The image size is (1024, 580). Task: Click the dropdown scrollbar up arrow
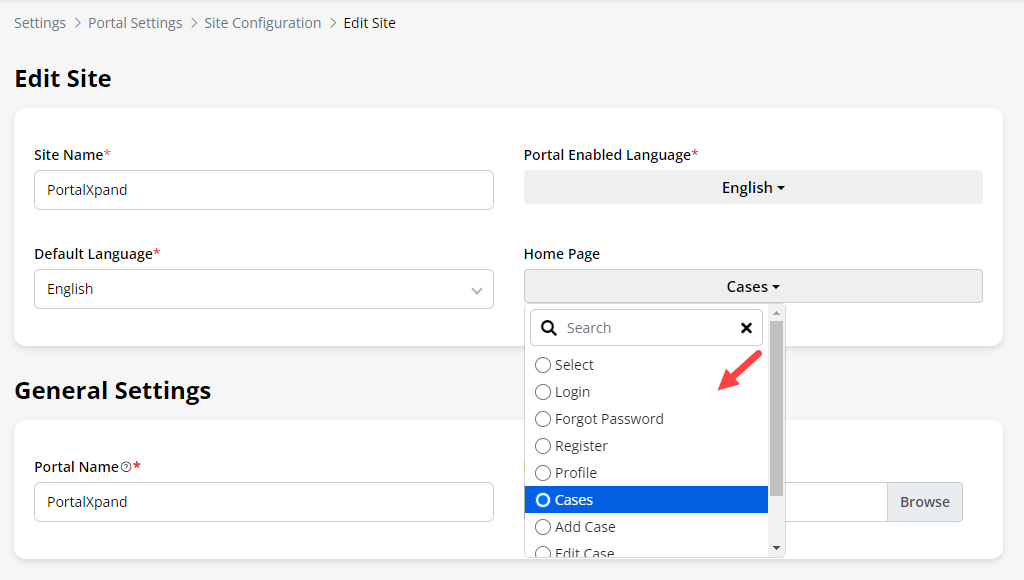point(776,313)
